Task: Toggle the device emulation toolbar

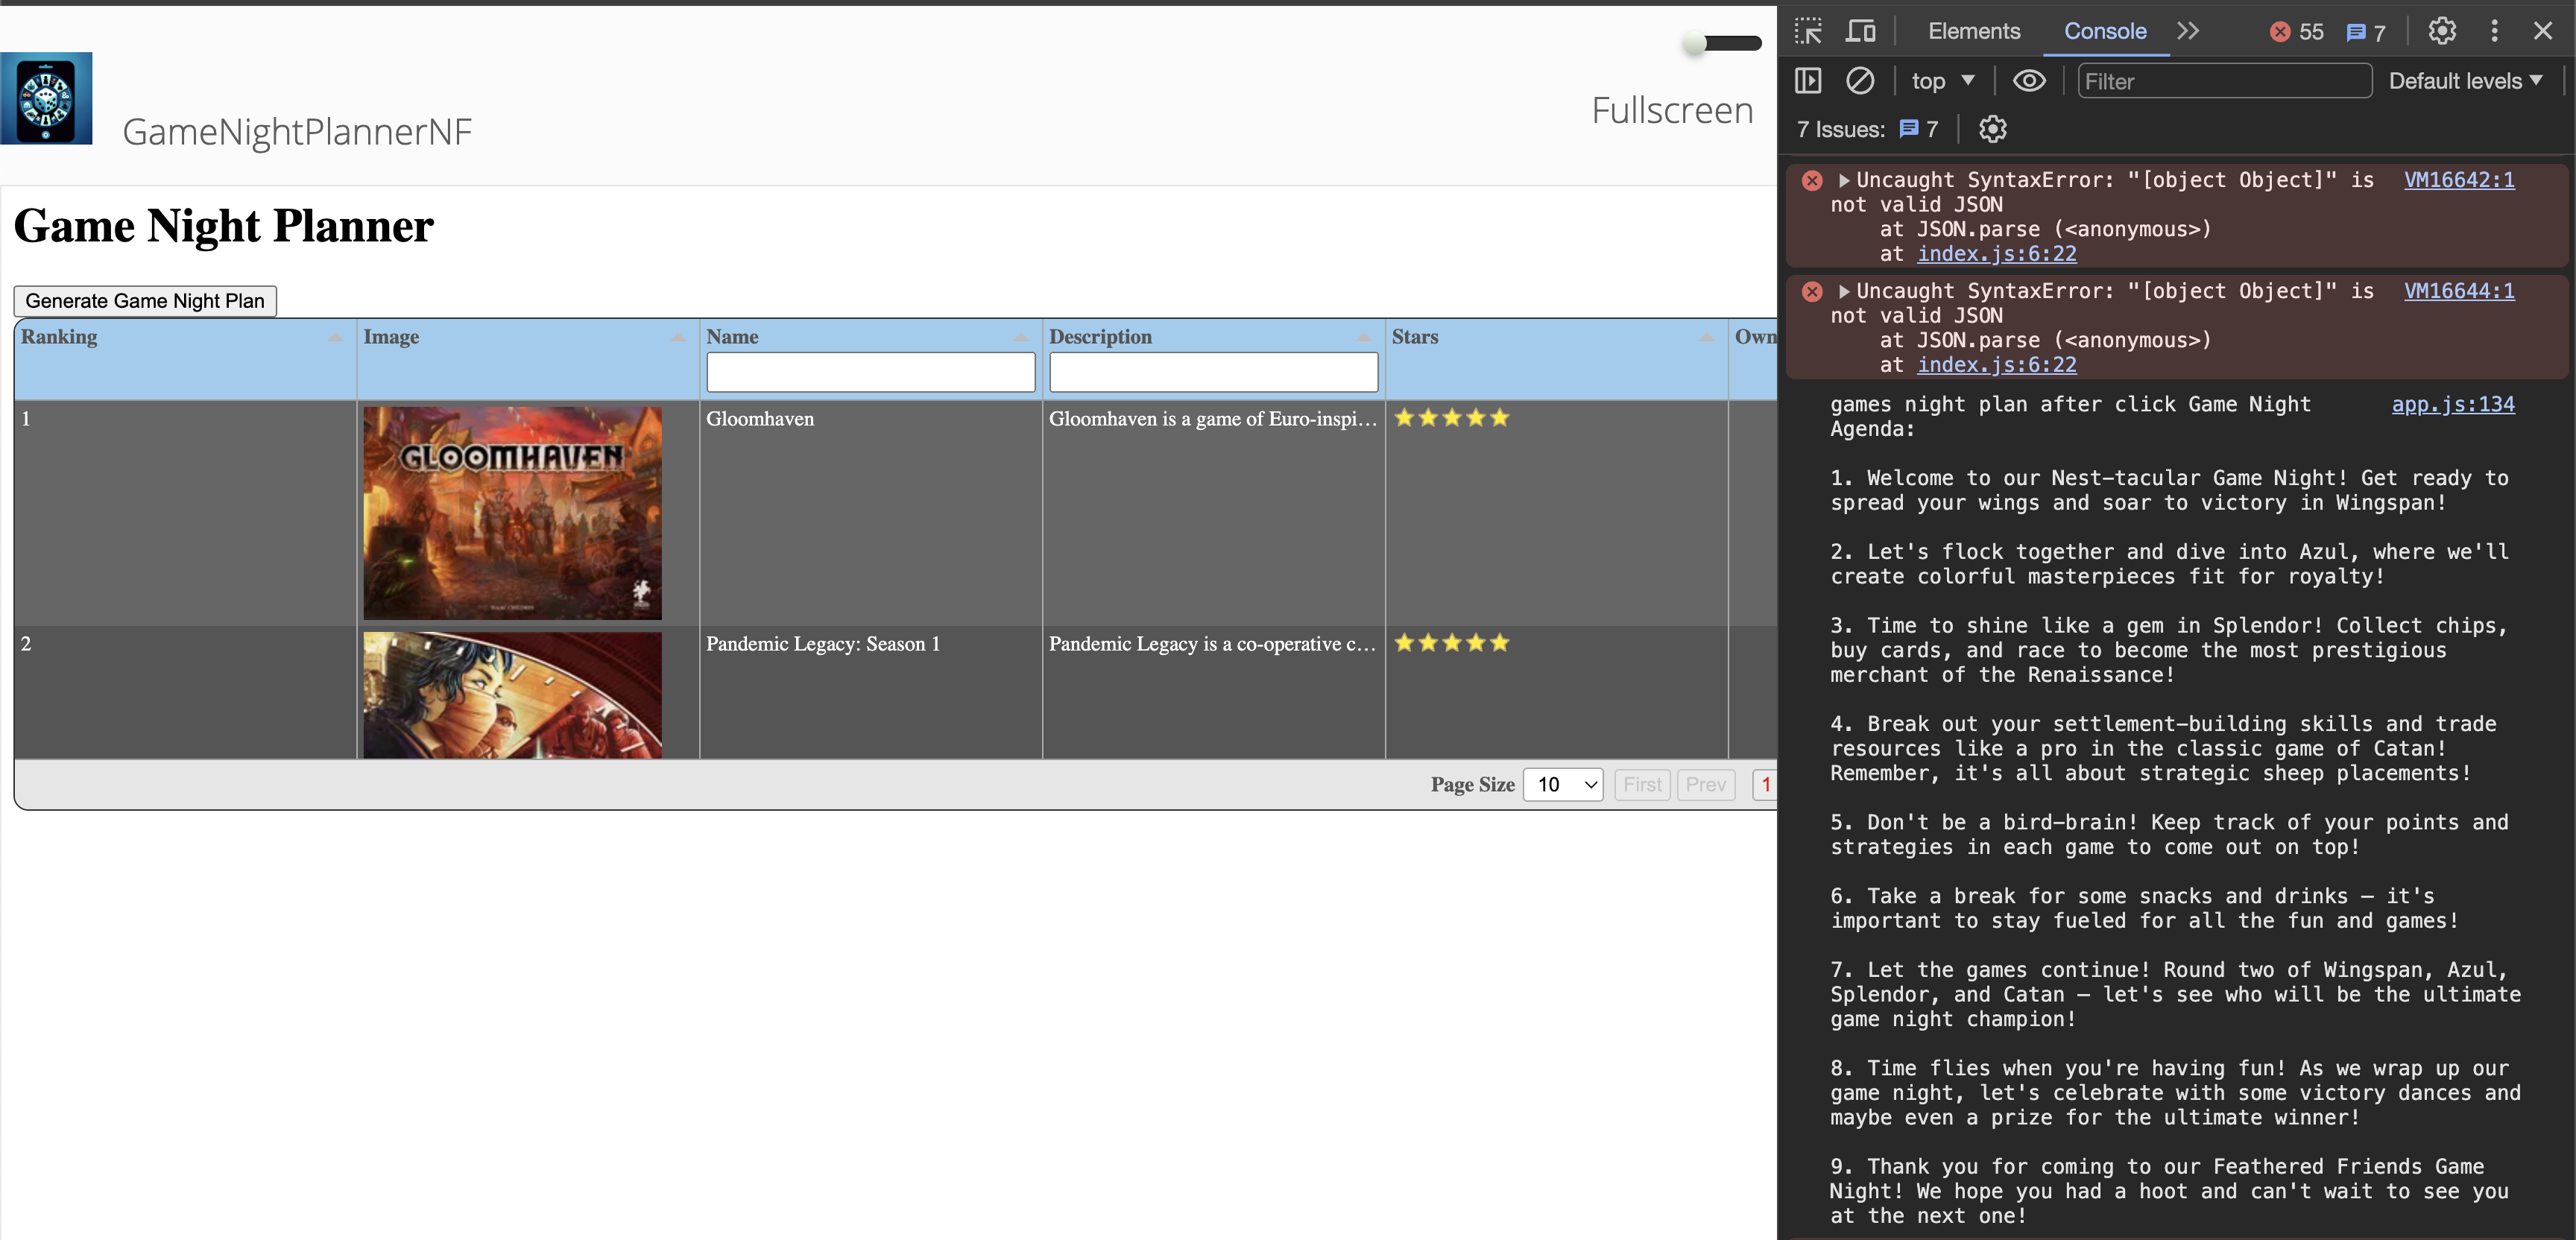Action: pyautogui.click(x=1860, y=31)
